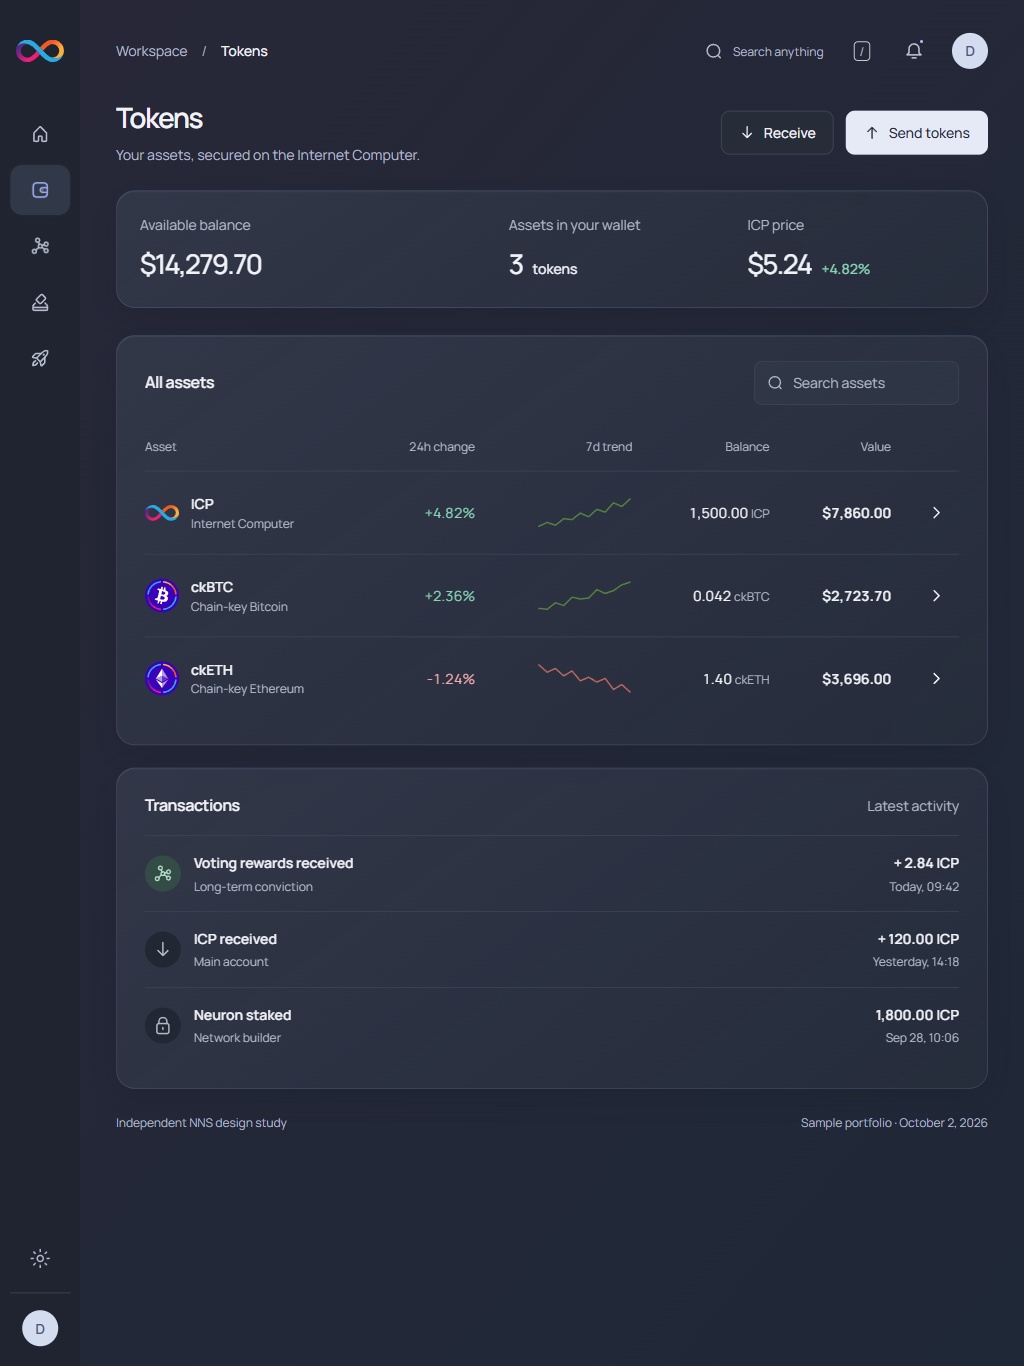Click the 24h change column header
The height and width of the screenshot is (1366, 1024).
[x=442, y=447]
